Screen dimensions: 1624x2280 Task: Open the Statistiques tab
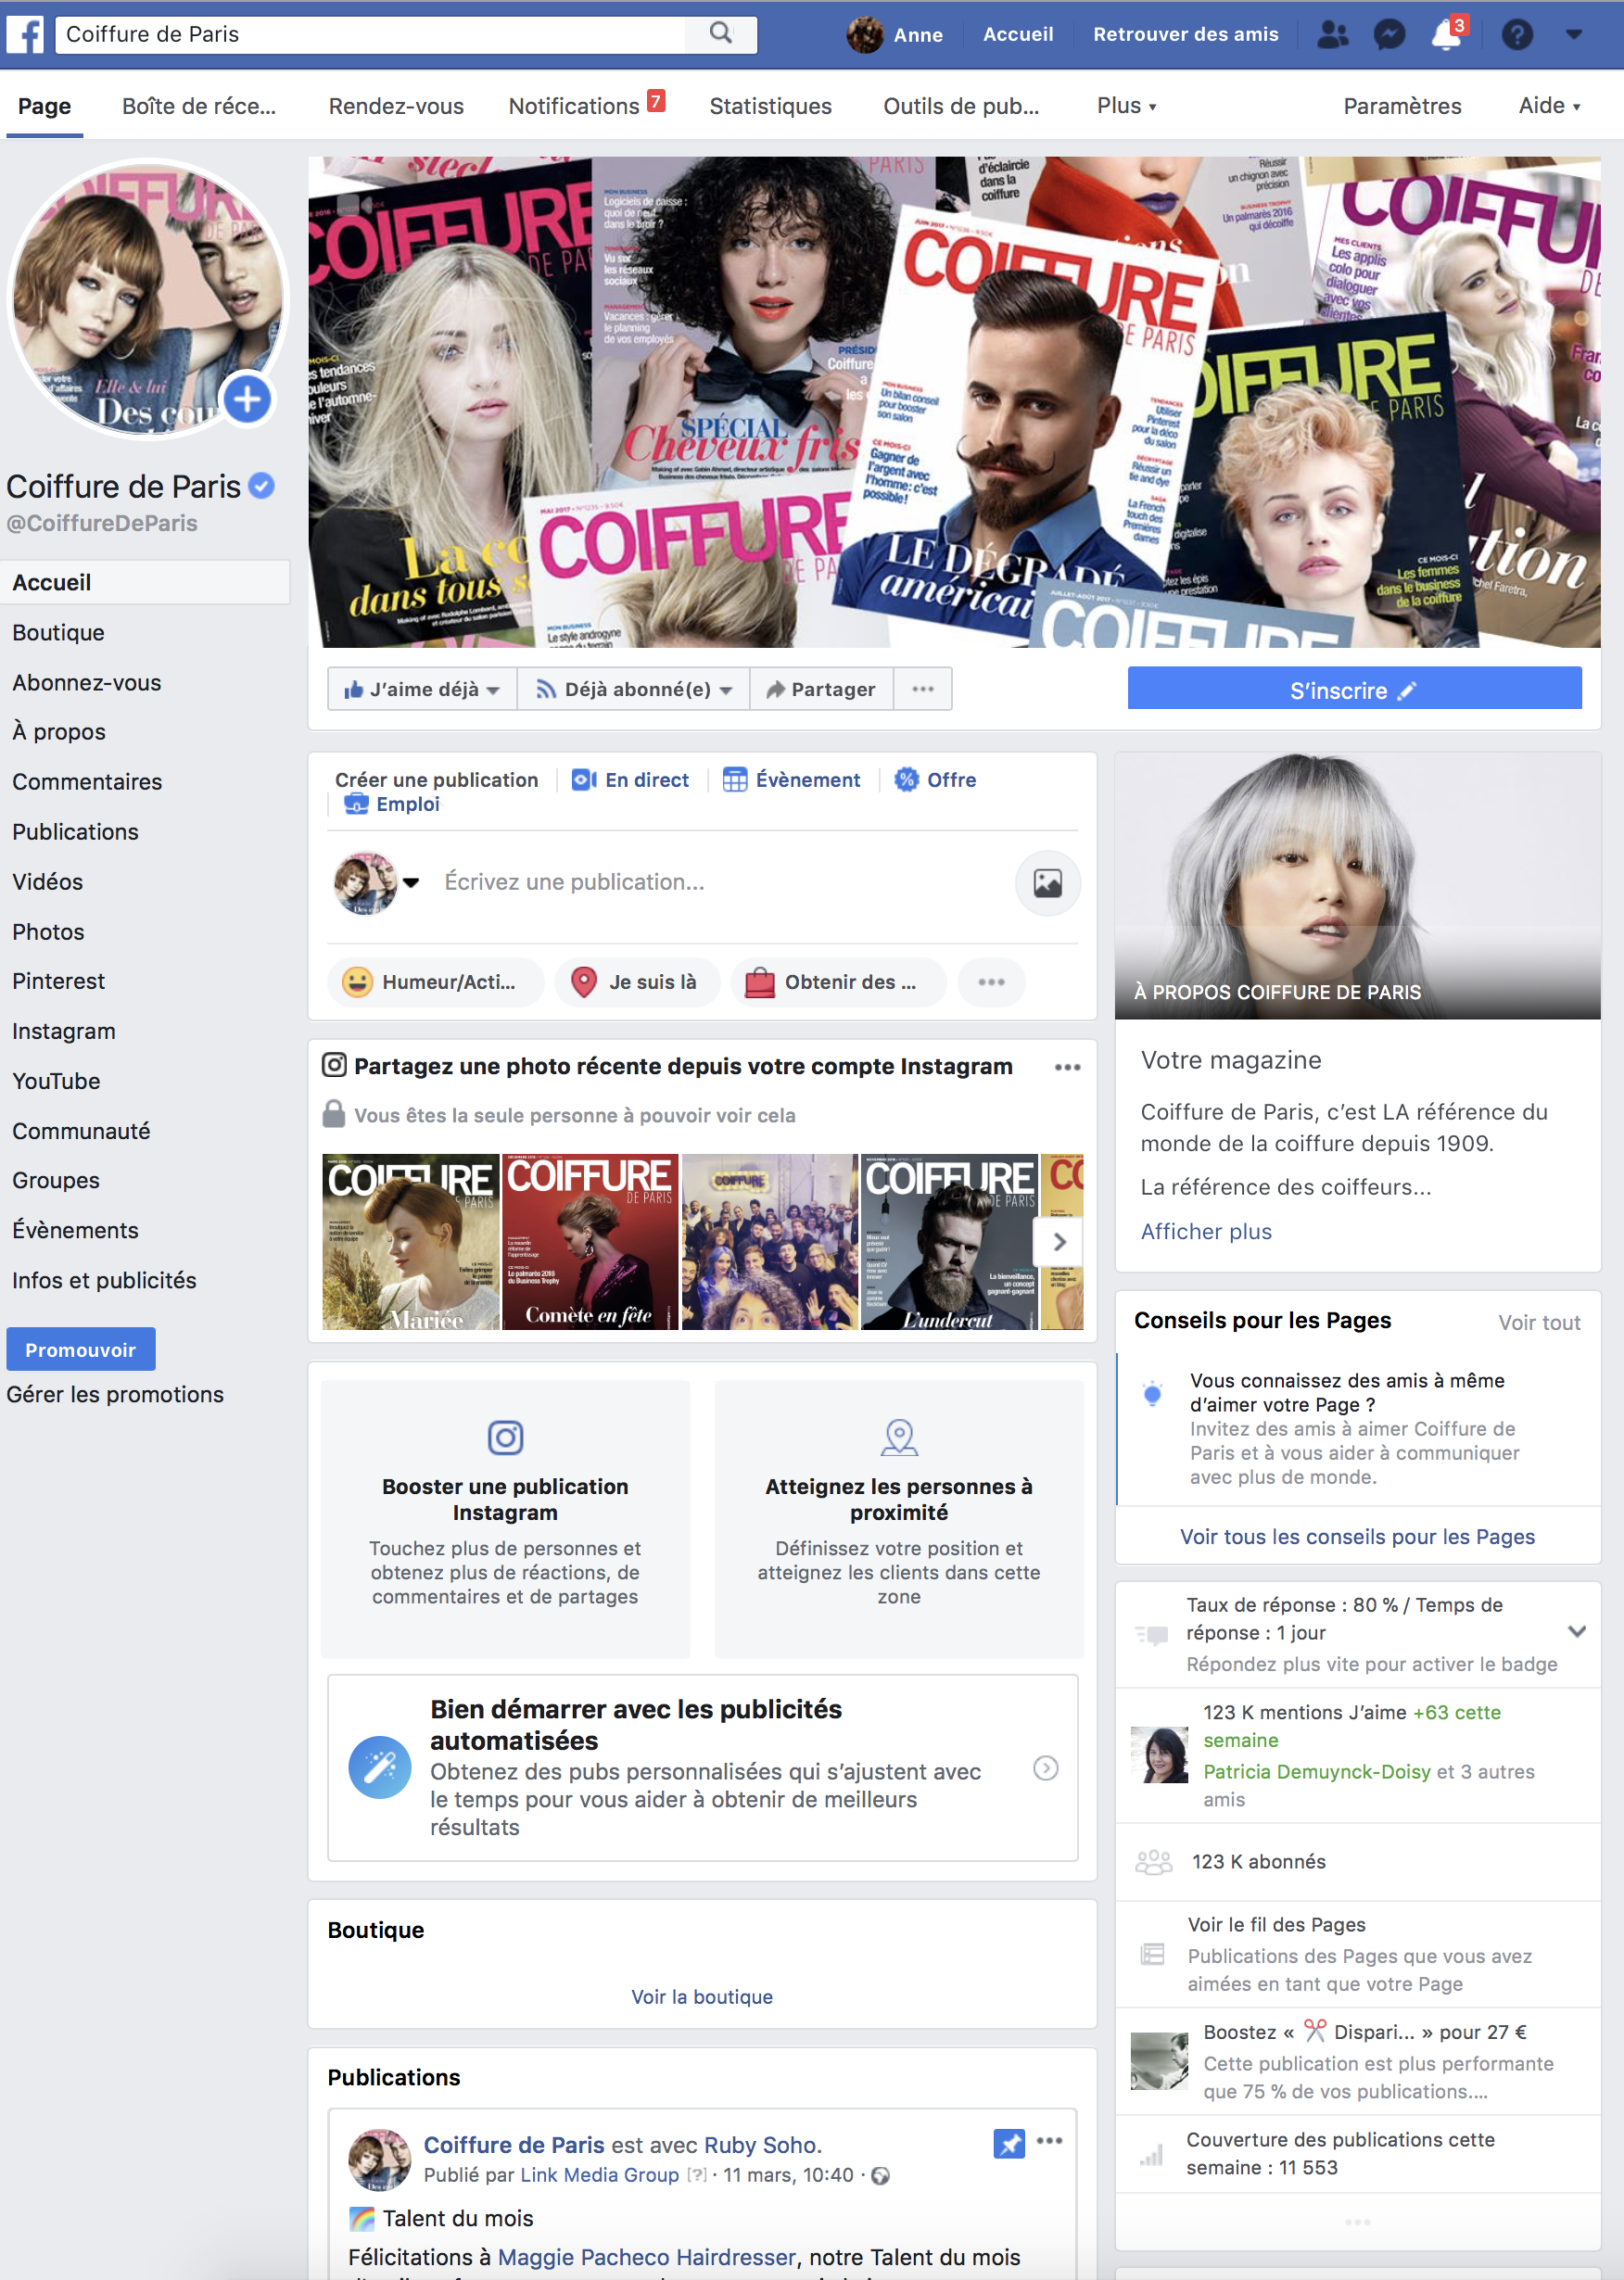coord(770,106)
